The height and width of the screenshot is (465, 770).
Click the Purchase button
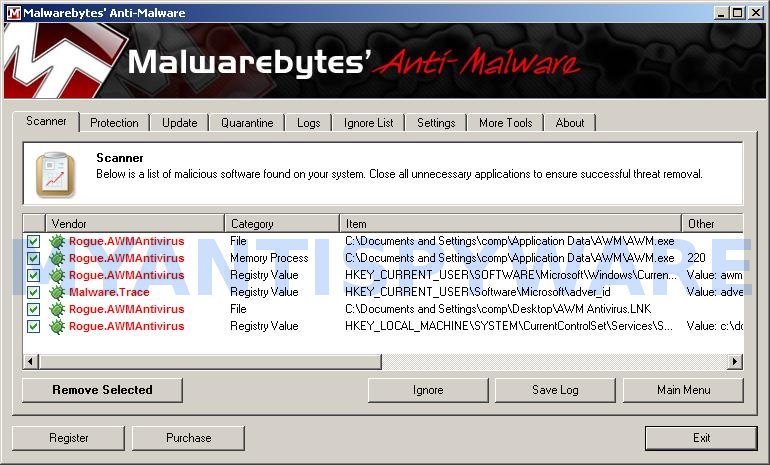tap(188, 438)
